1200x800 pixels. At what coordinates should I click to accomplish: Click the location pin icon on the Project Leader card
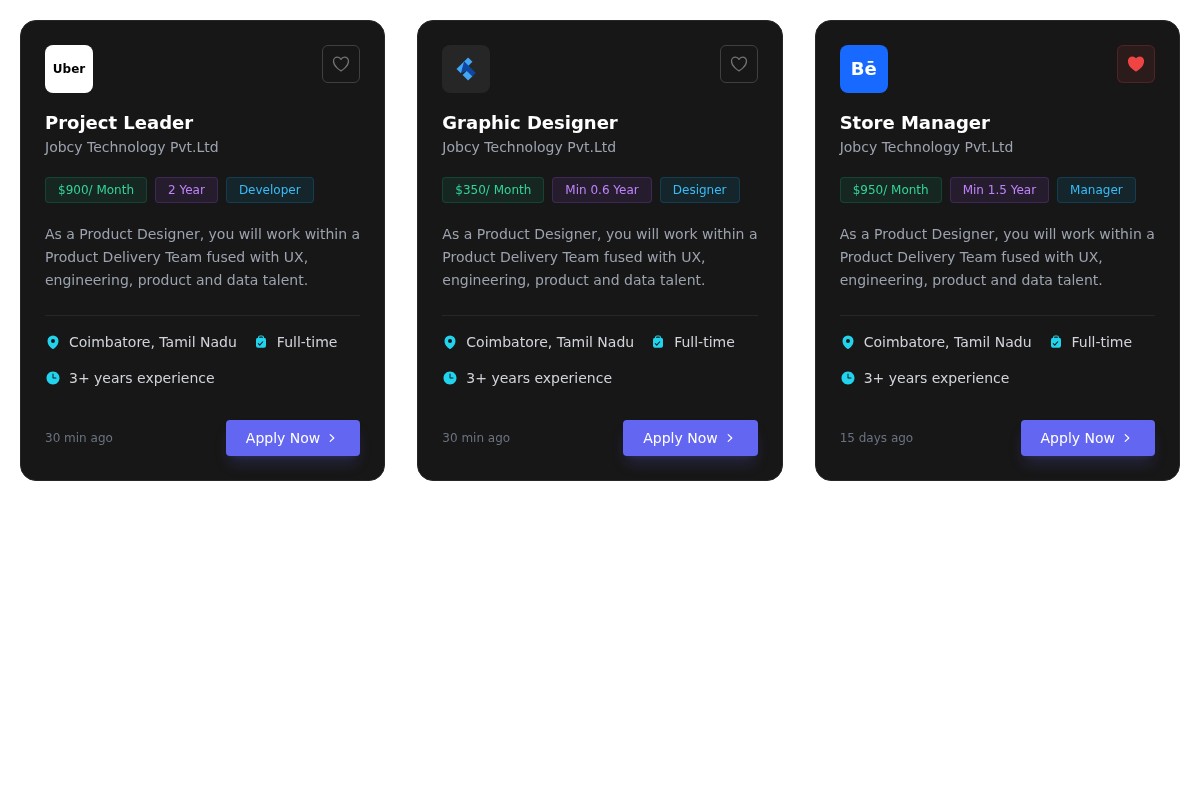(53, 342)
